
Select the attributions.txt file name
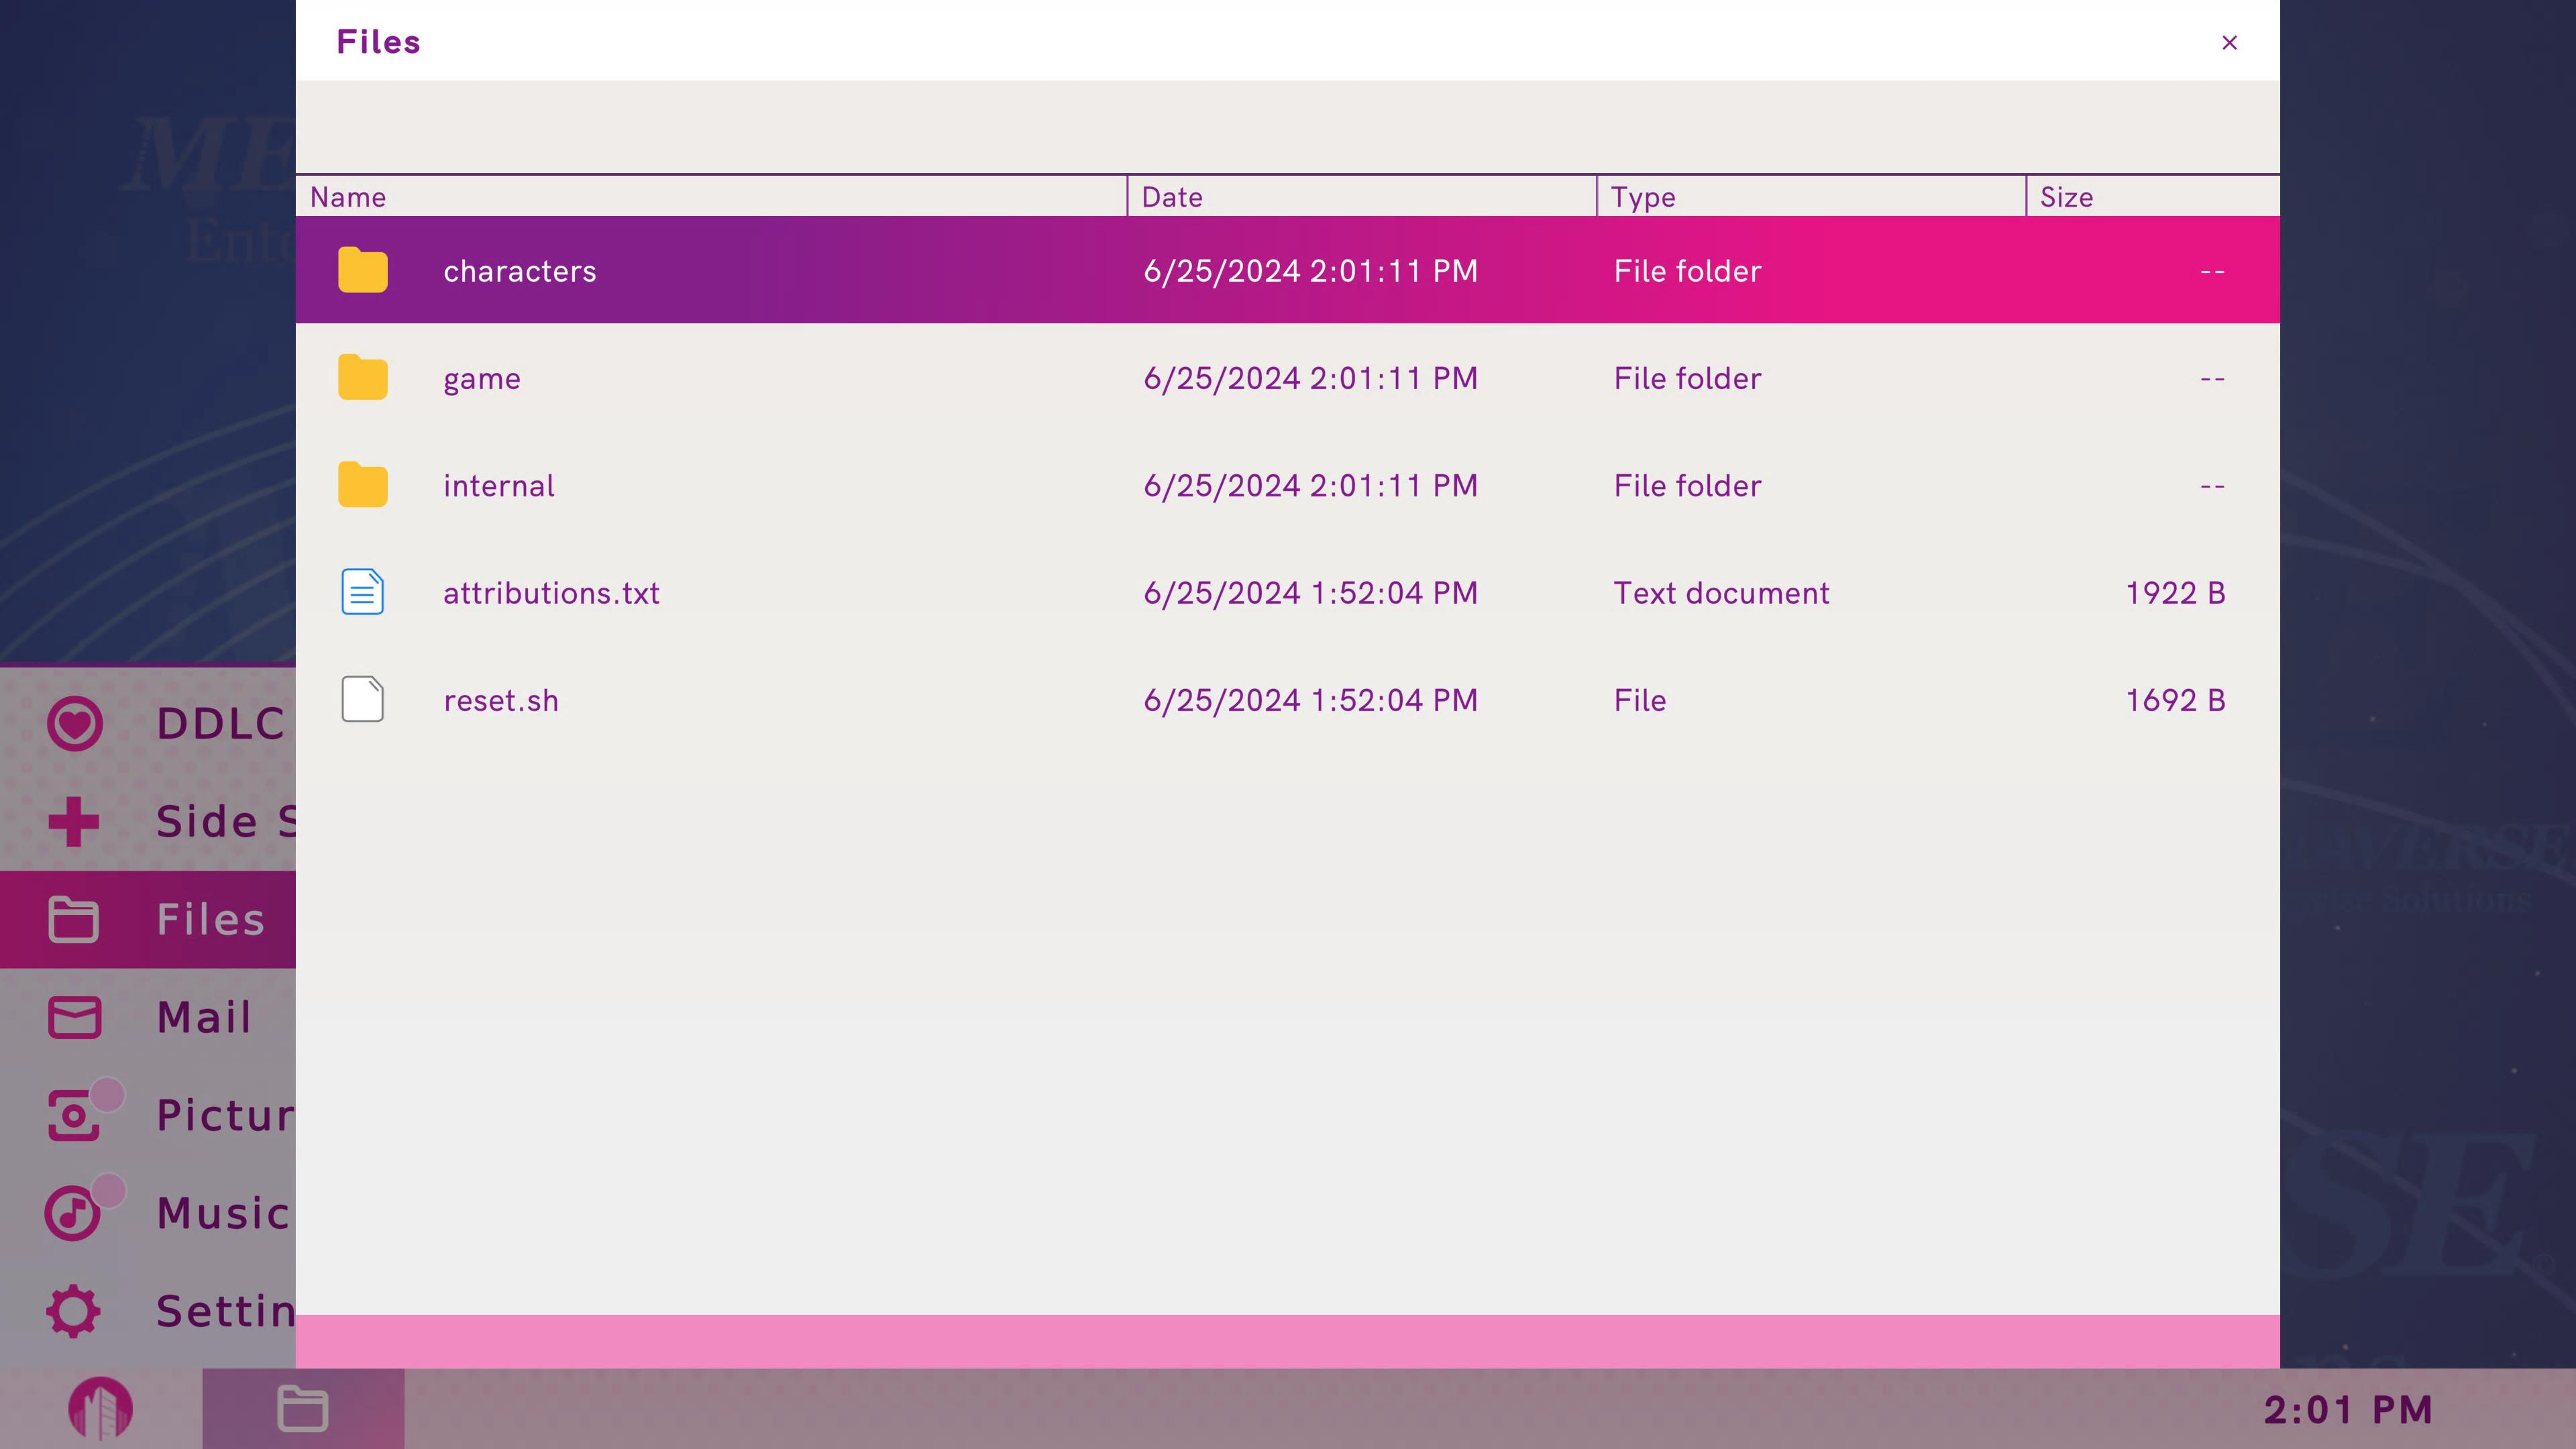point(551,593)
